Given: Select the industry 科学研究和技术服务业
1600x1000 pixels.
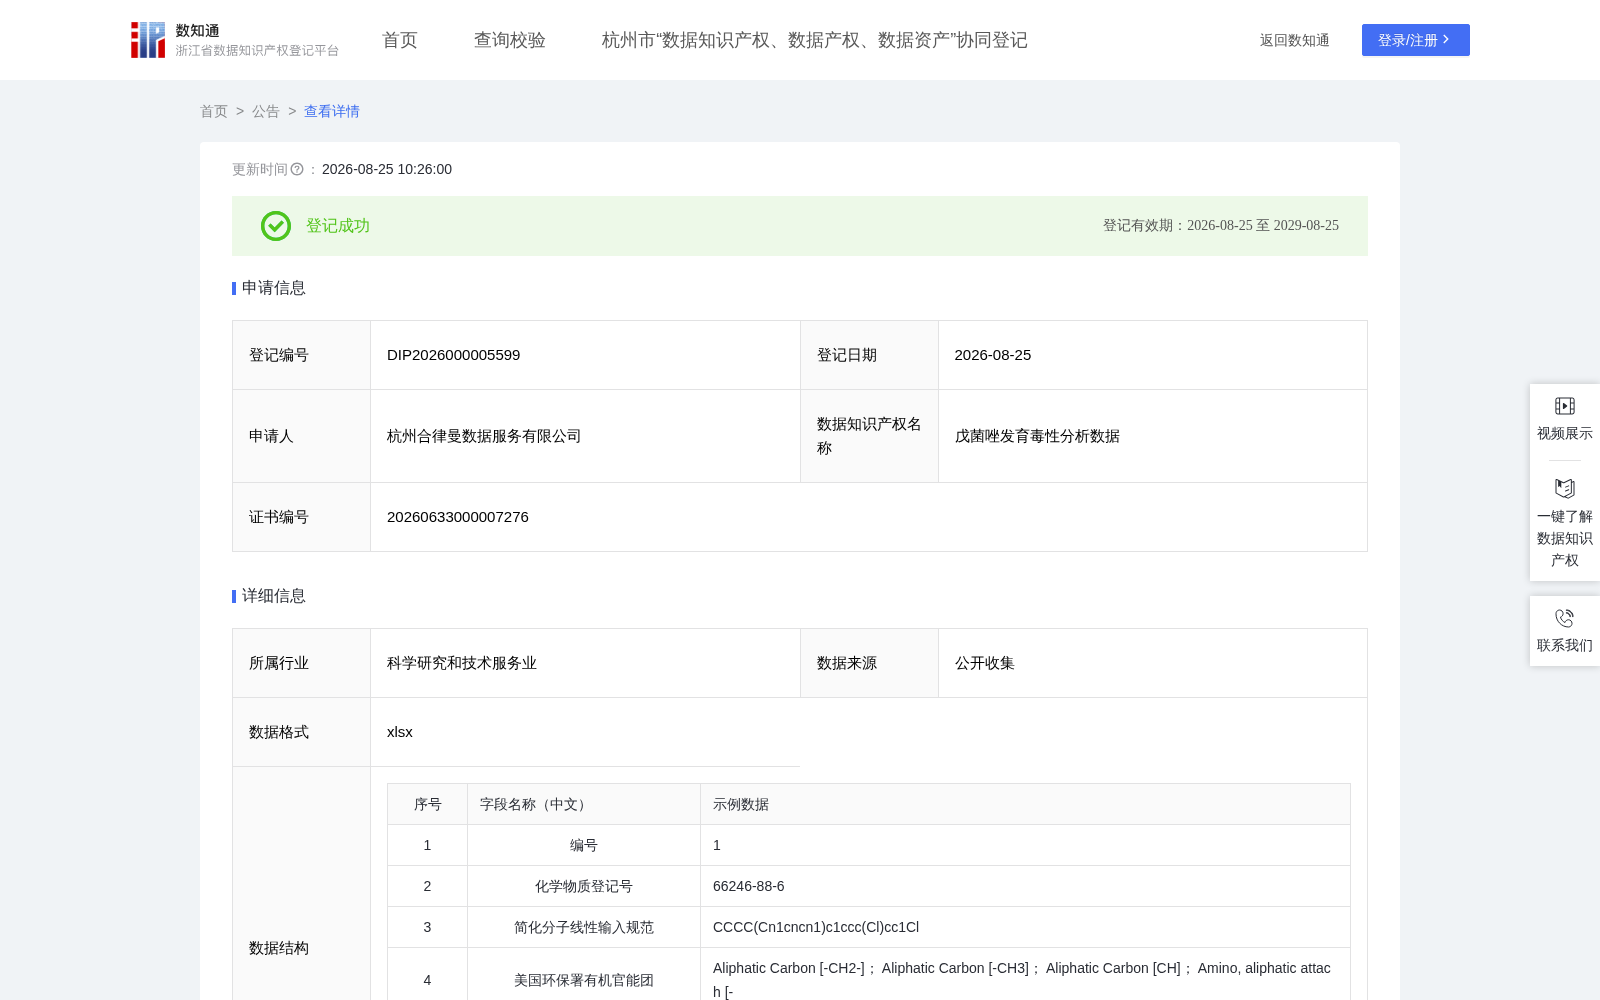Looking at the screenshot, I should click(x=462, y=663).
